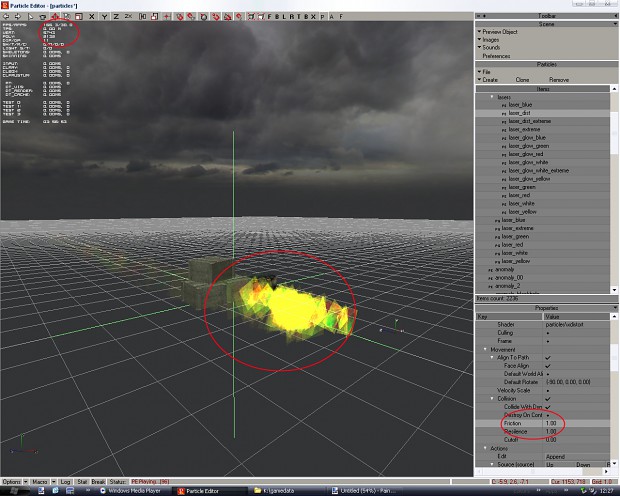
Task: Choose the select pointer tool
Action: point(30,17)
